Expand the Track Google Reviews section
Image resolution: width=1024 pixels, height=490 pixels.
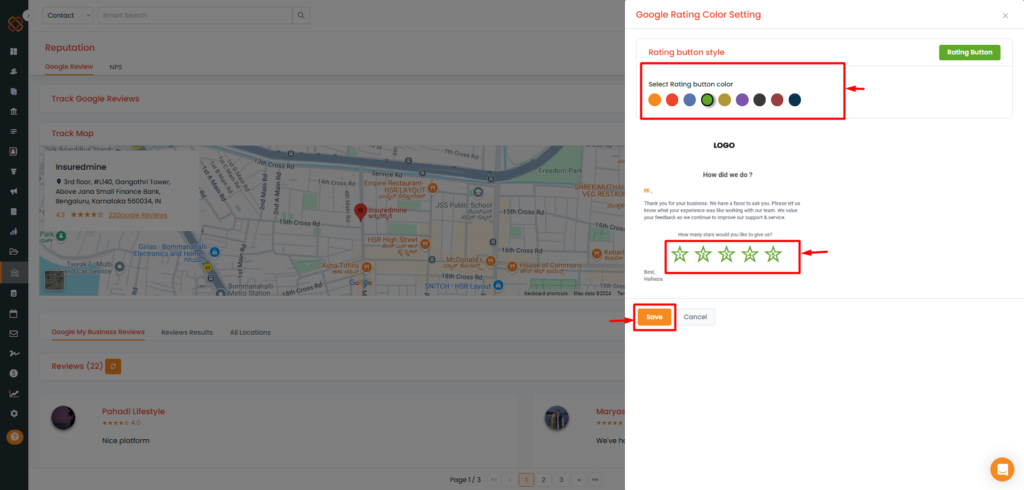pos(95,99)
